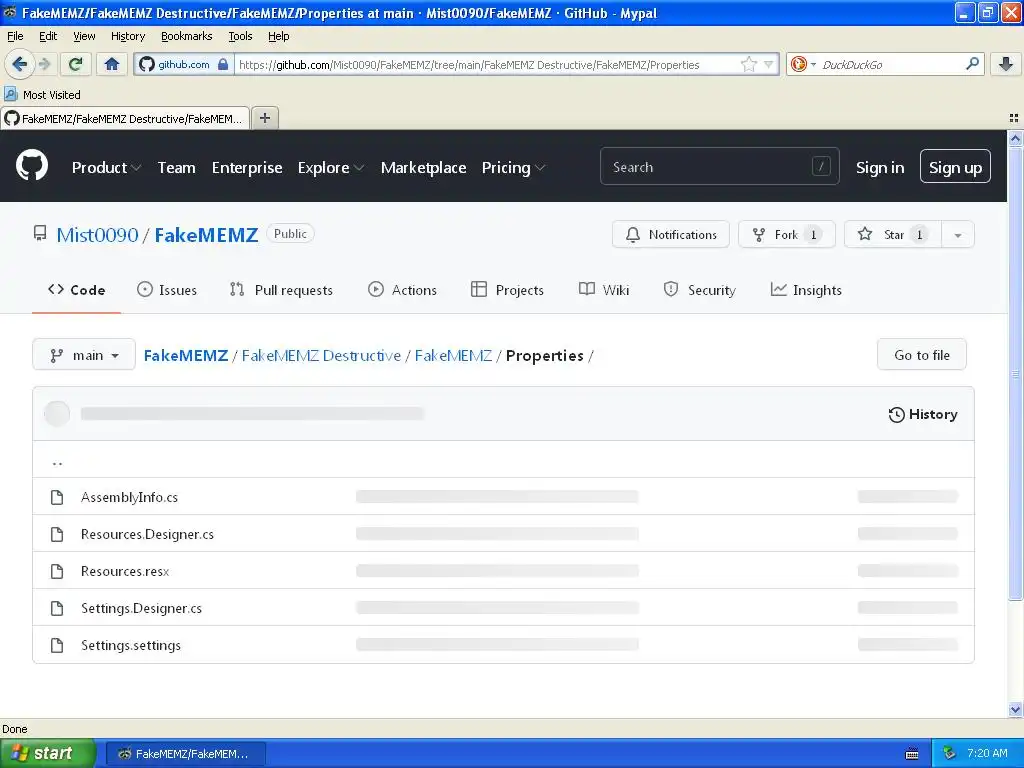Open the AssemblyInfo.cs file
Viewport: 1024px width, 768px height.
click(129, 497)
